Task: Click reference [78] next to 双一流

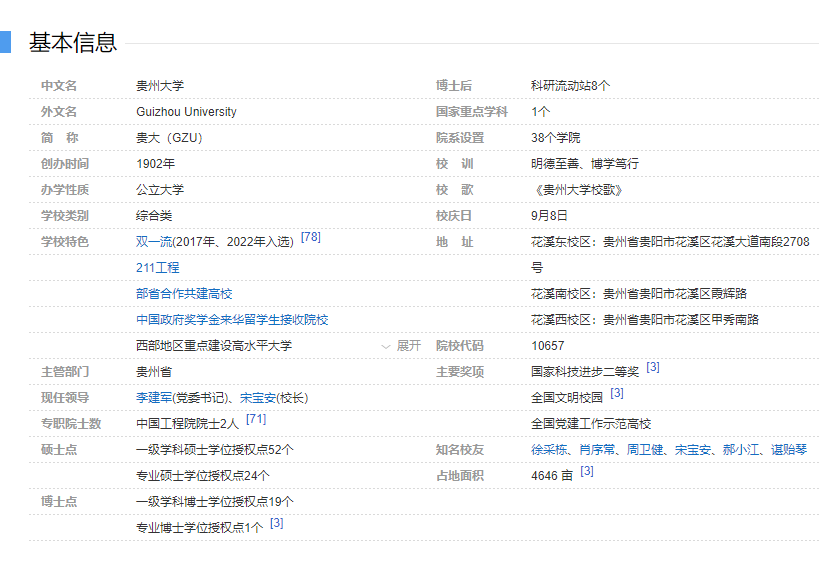Action: point(310,238)
